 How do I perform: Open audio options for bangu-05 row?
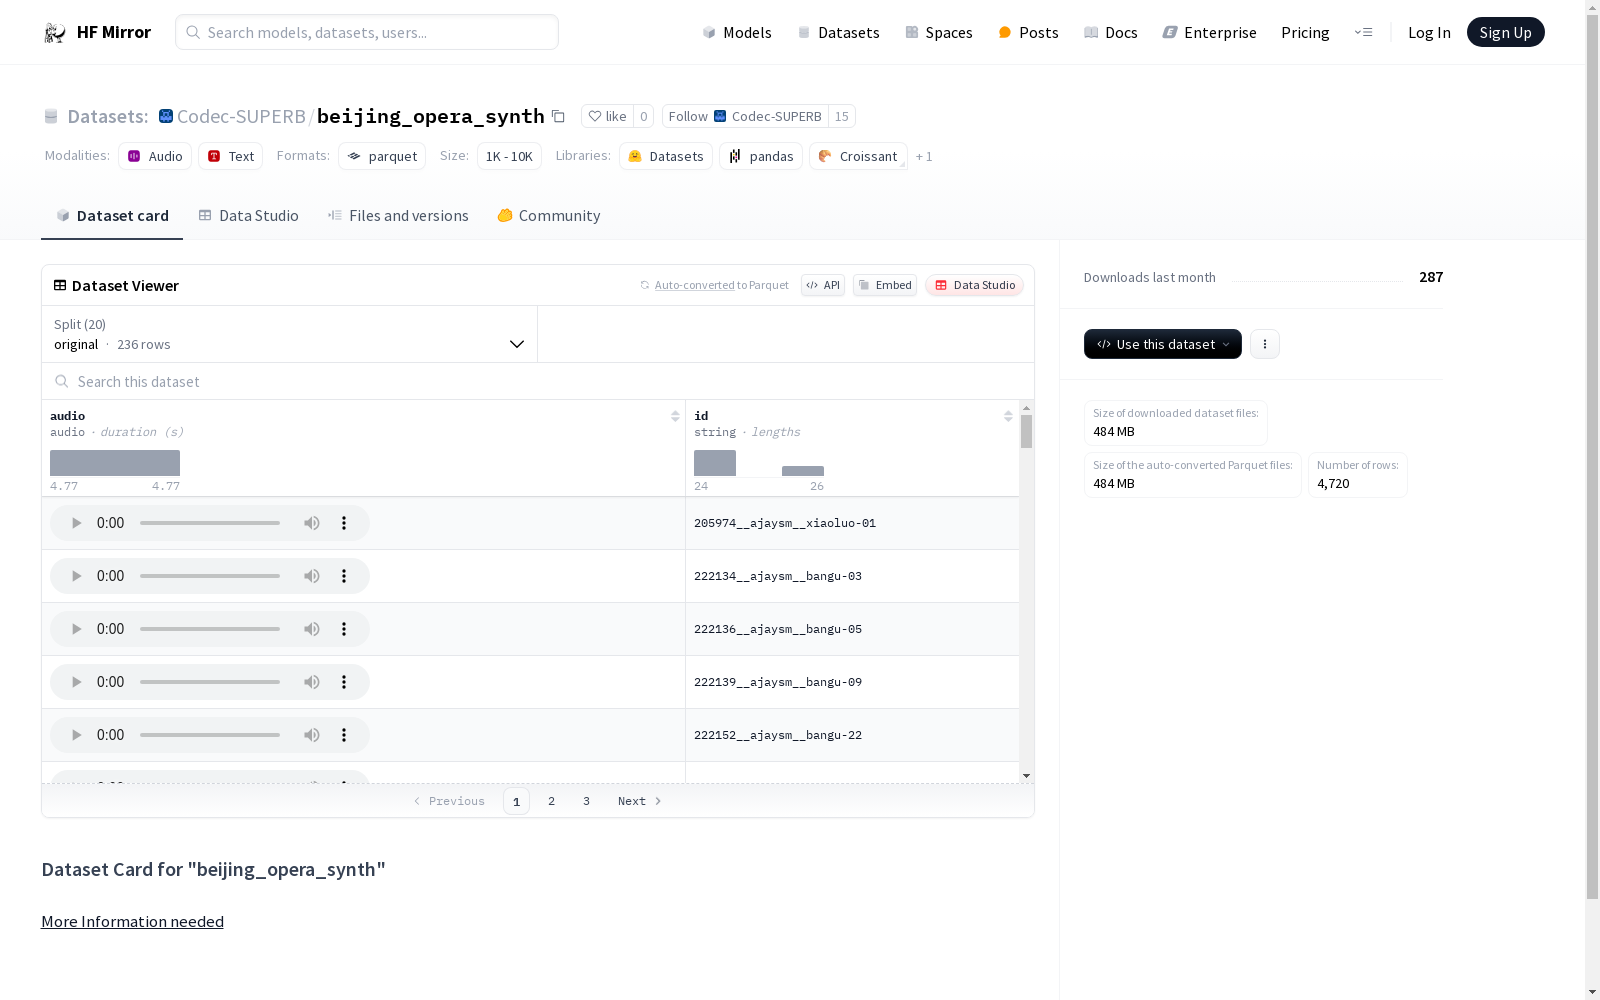tap(344, 629)
